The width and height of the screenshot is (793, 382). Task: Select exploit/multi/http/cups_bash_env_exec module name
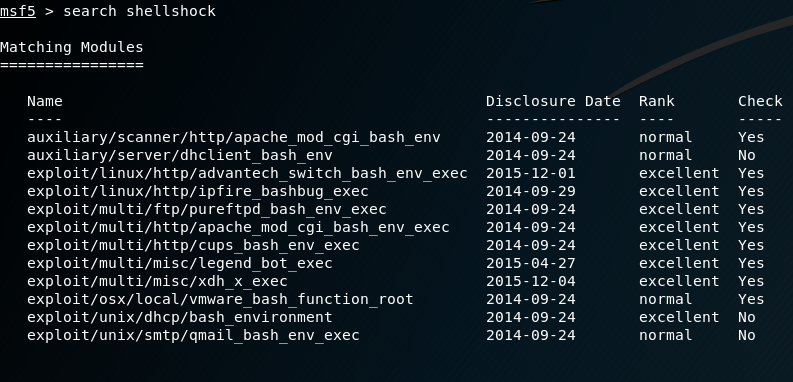(x=193, y=245)
